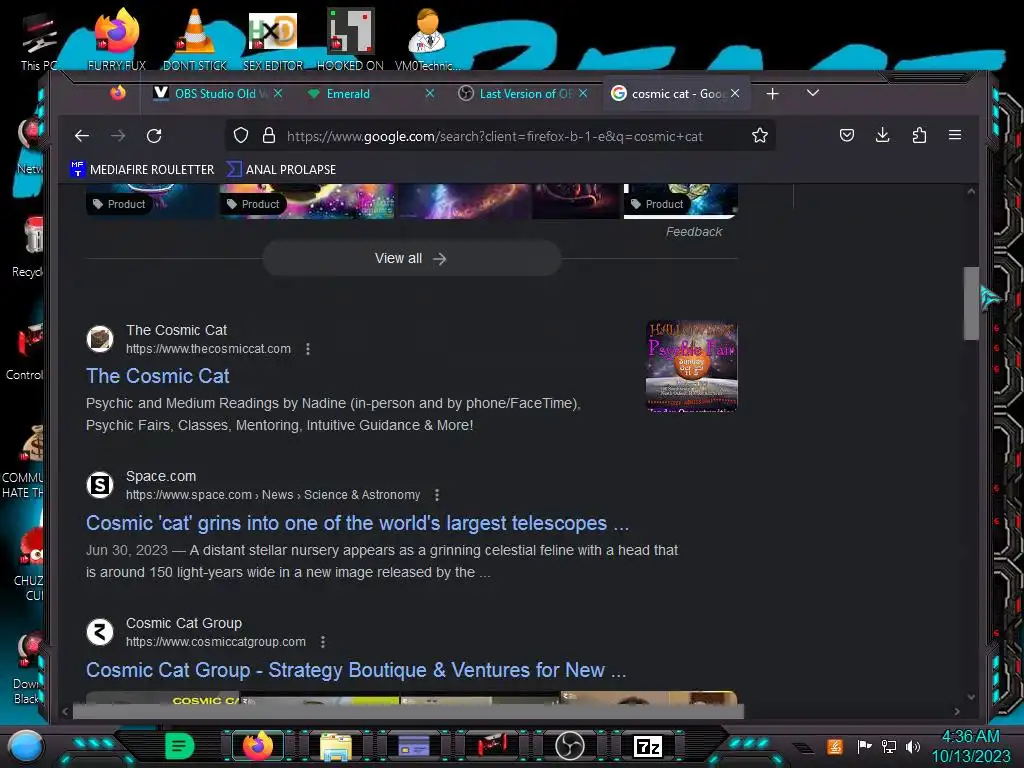The height and width of the screenshot is (768, 1024).
Task: Click the Cosmic Cat Group favicon
Action: click(x=100, y=632)
